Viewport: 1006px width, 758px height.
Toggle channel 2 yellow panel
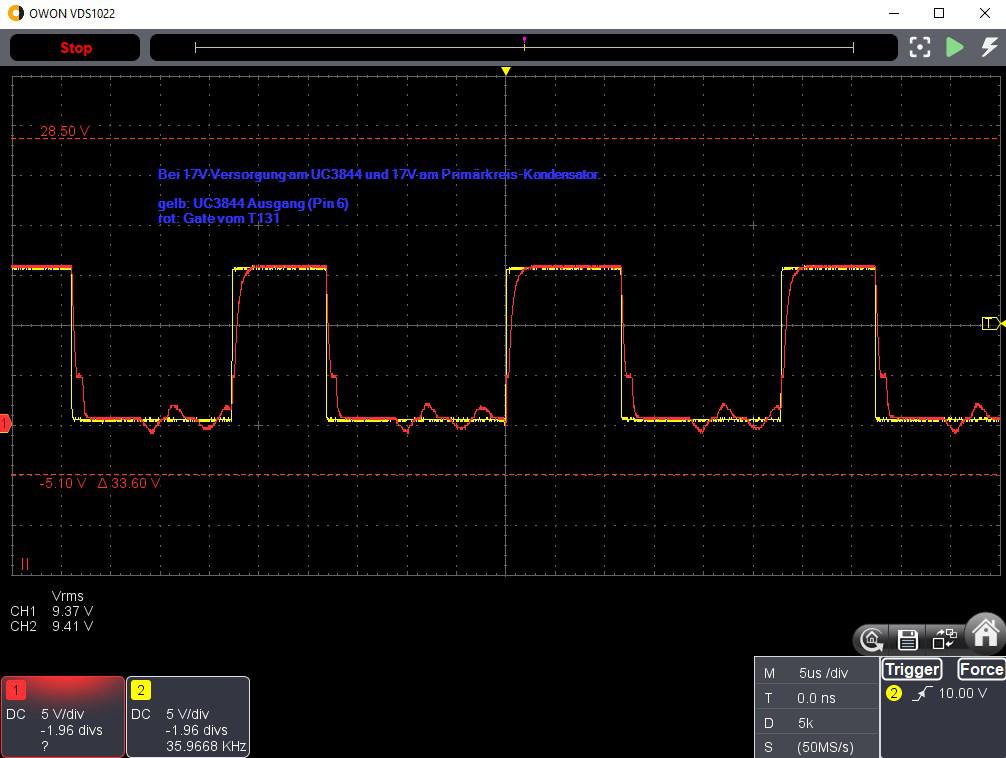188,716
